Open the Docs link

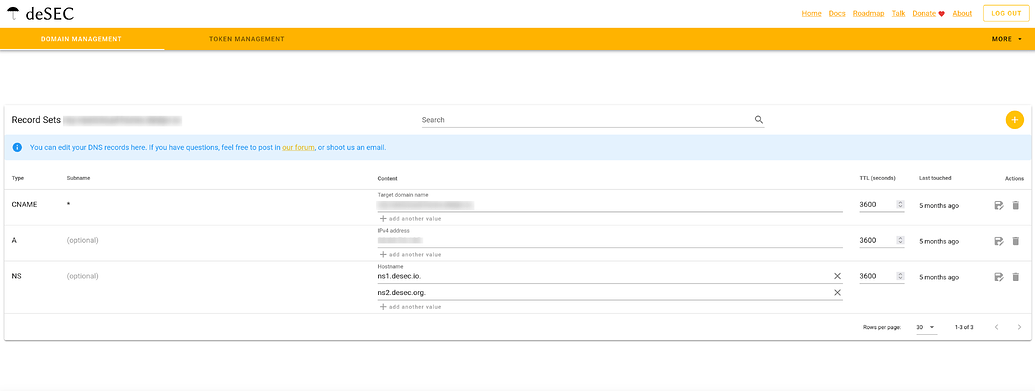(837, 13)
